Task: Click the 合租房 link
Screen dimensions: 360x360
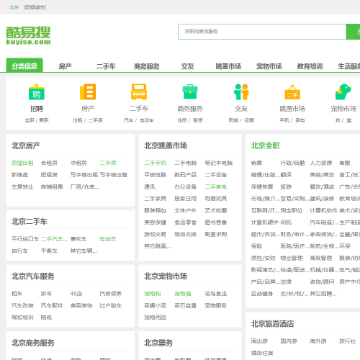Action: tap(49, 163)
